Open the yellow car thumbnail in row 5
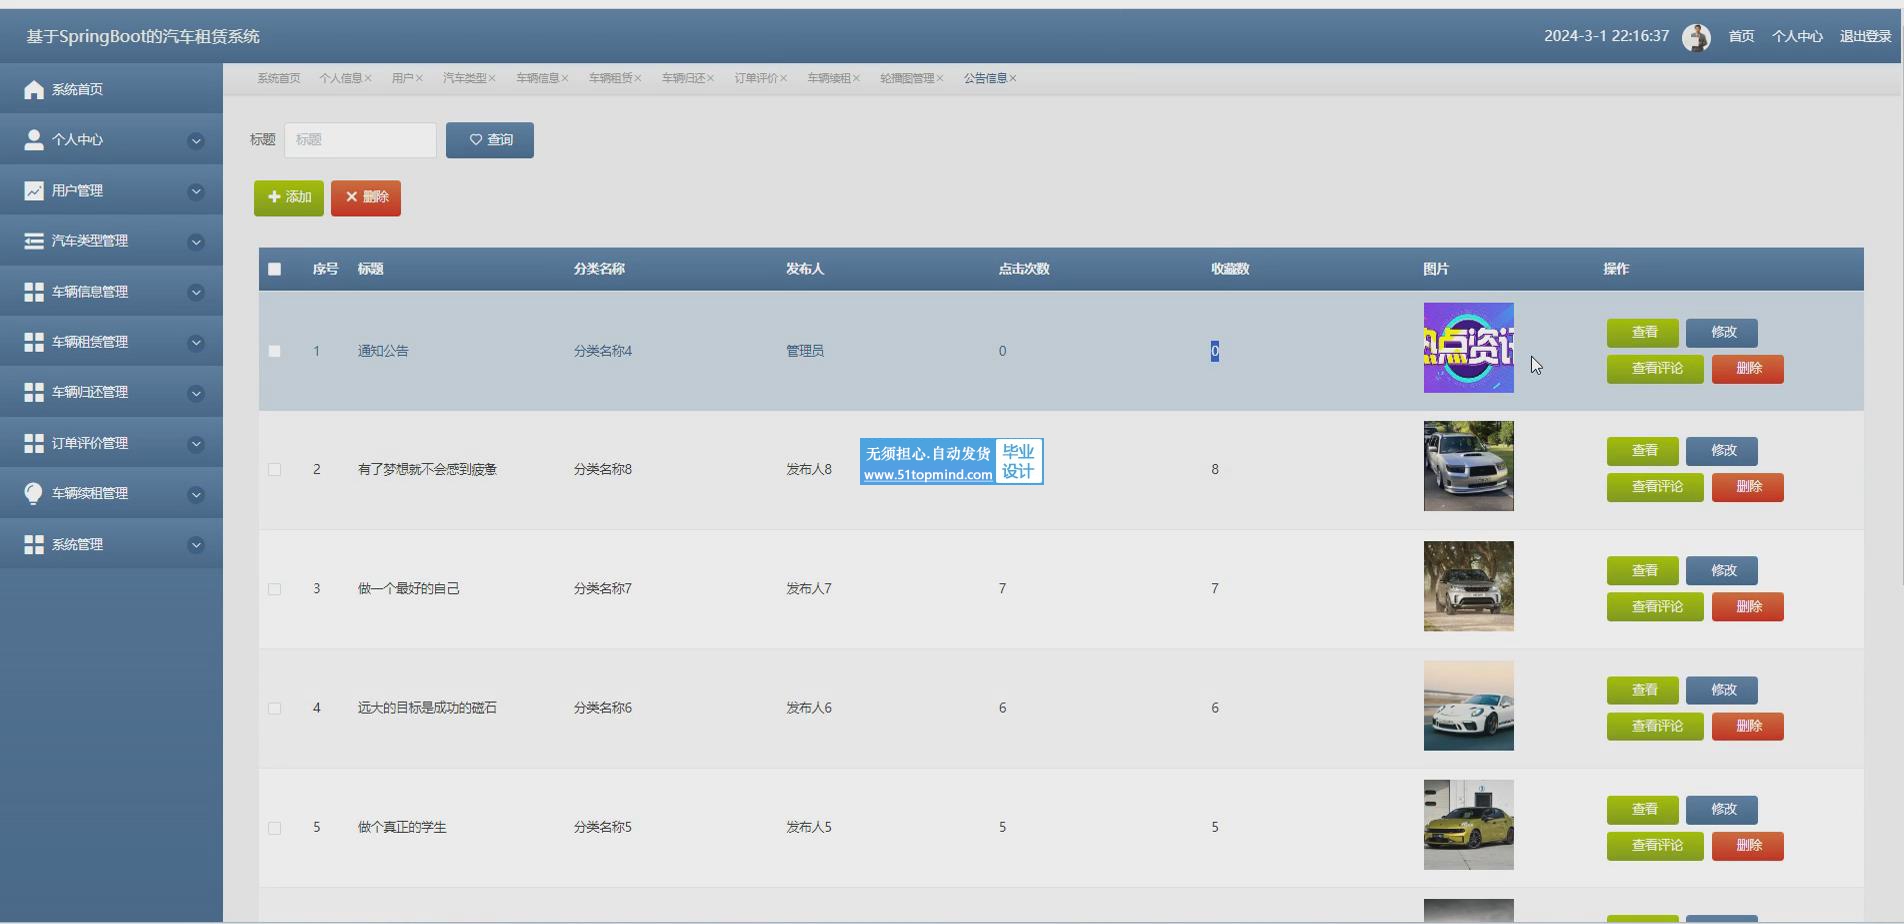The height and width of the screenshot is (924, 1904). (1469, 825)
